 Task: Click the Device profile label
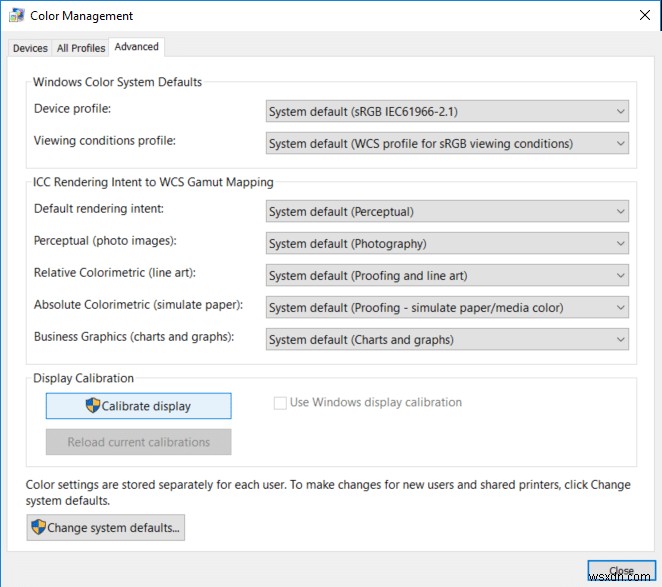72,109
